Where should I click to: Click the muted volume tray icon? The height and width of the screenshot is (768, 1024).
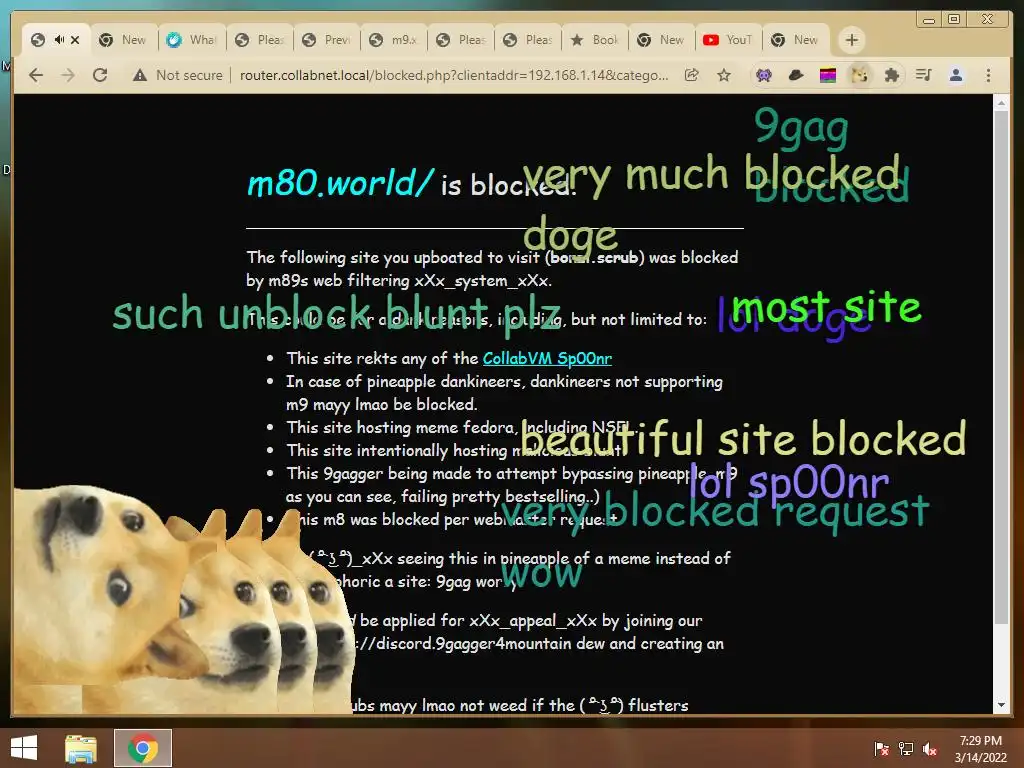tap(930, 748)
